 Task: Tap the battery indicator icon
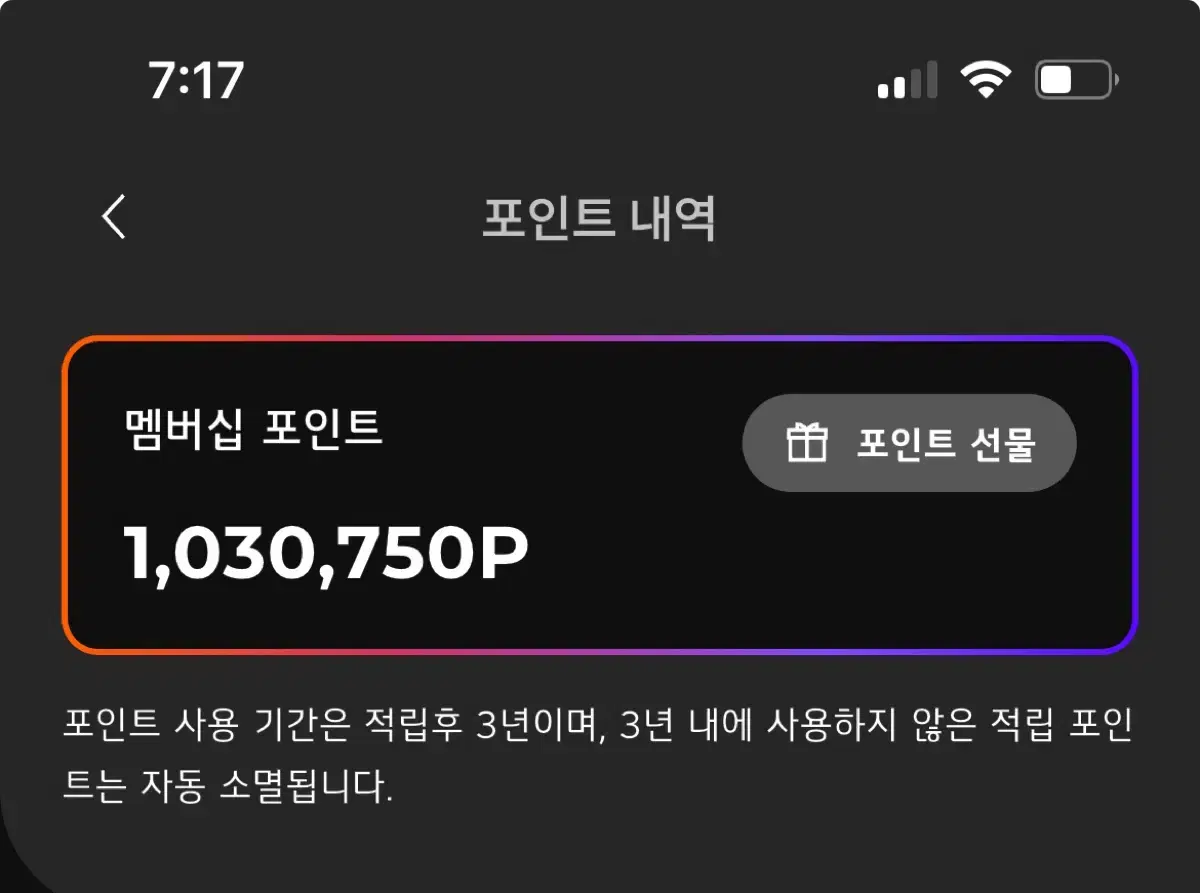1076,79
